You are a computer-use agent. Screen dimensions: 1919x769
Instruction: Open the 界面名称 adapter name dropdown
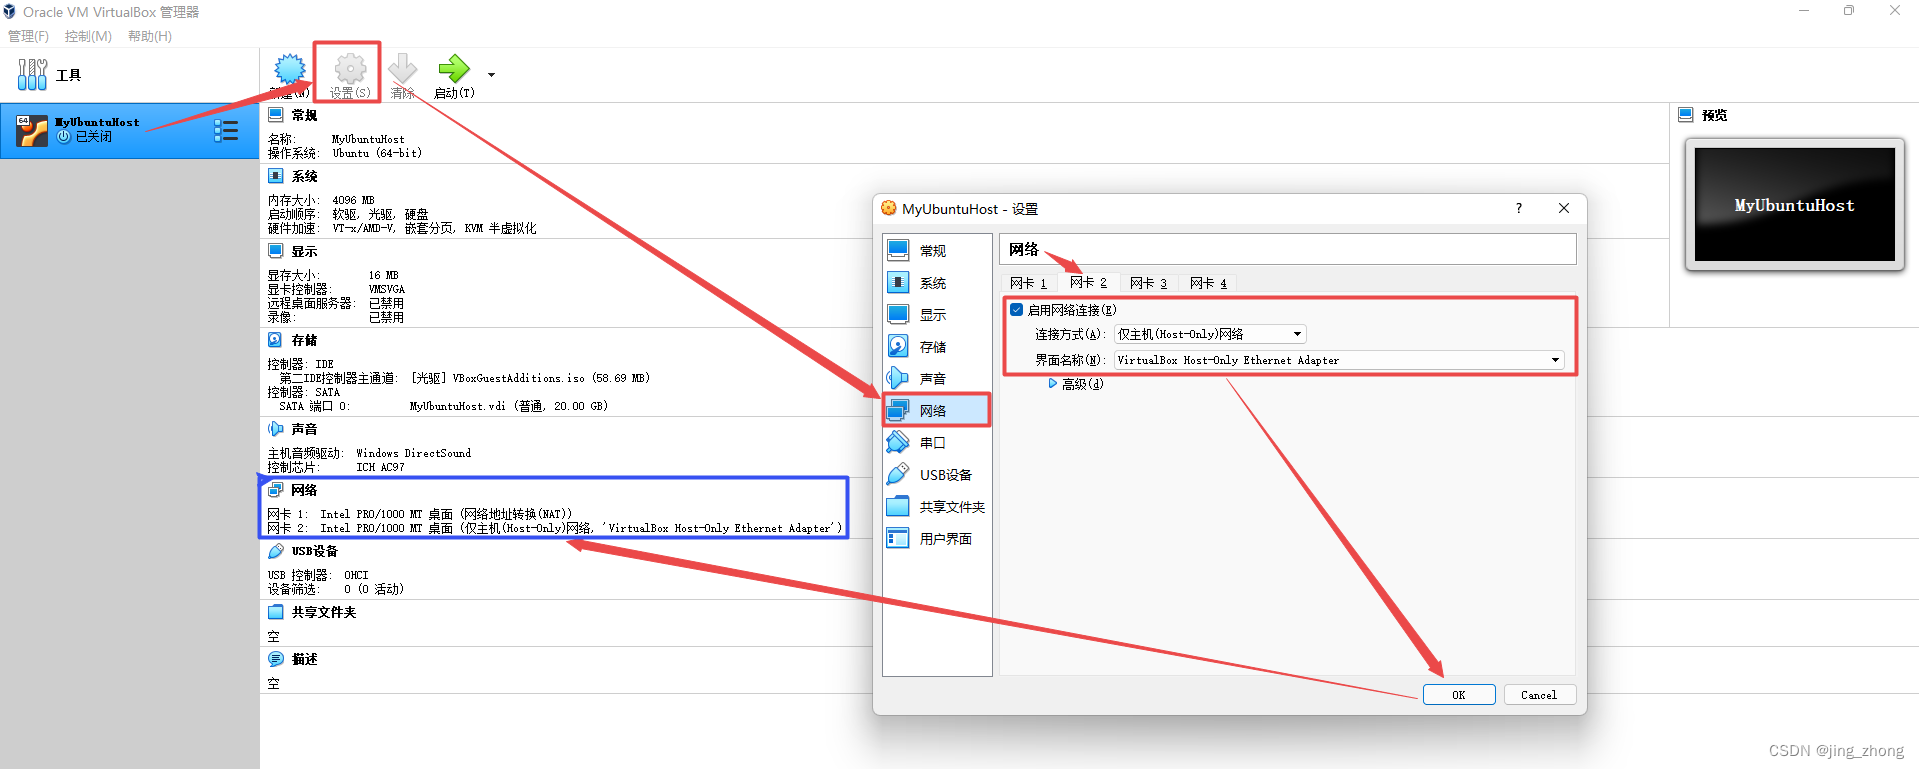(x=1339, y=360)
